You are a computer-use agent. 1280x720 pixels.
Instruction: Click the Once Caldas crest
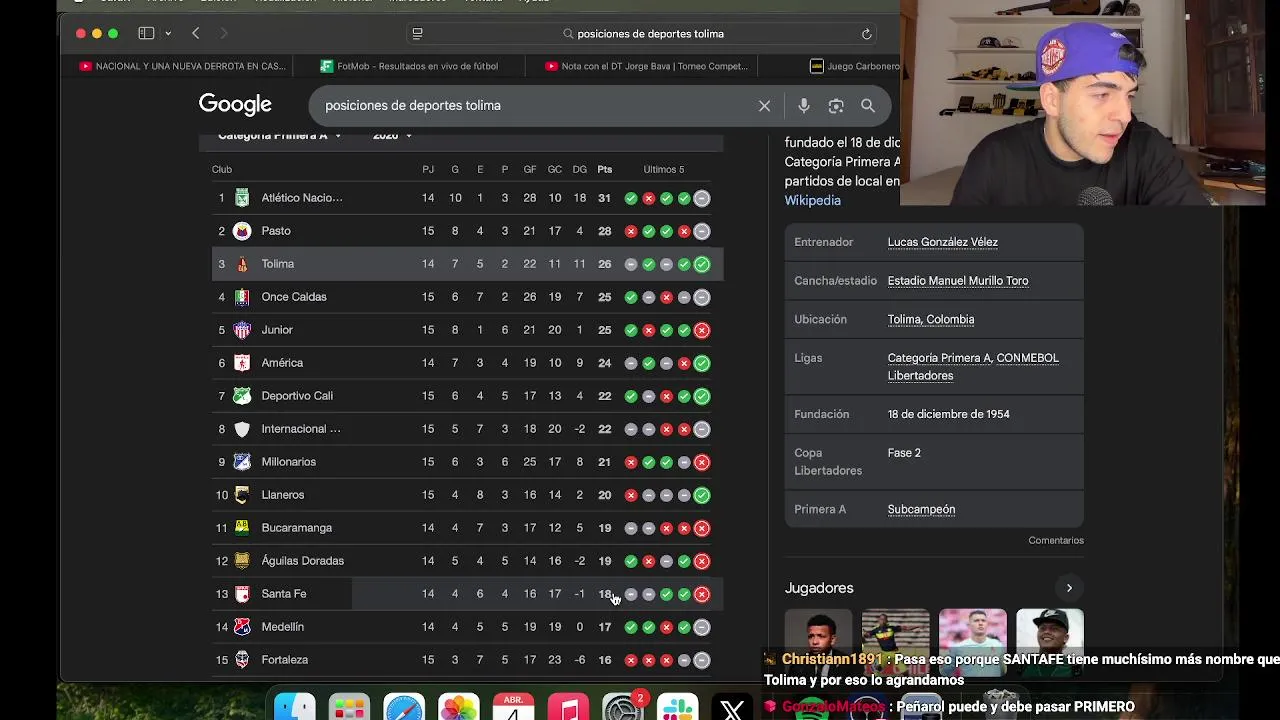tap(242, 297)
